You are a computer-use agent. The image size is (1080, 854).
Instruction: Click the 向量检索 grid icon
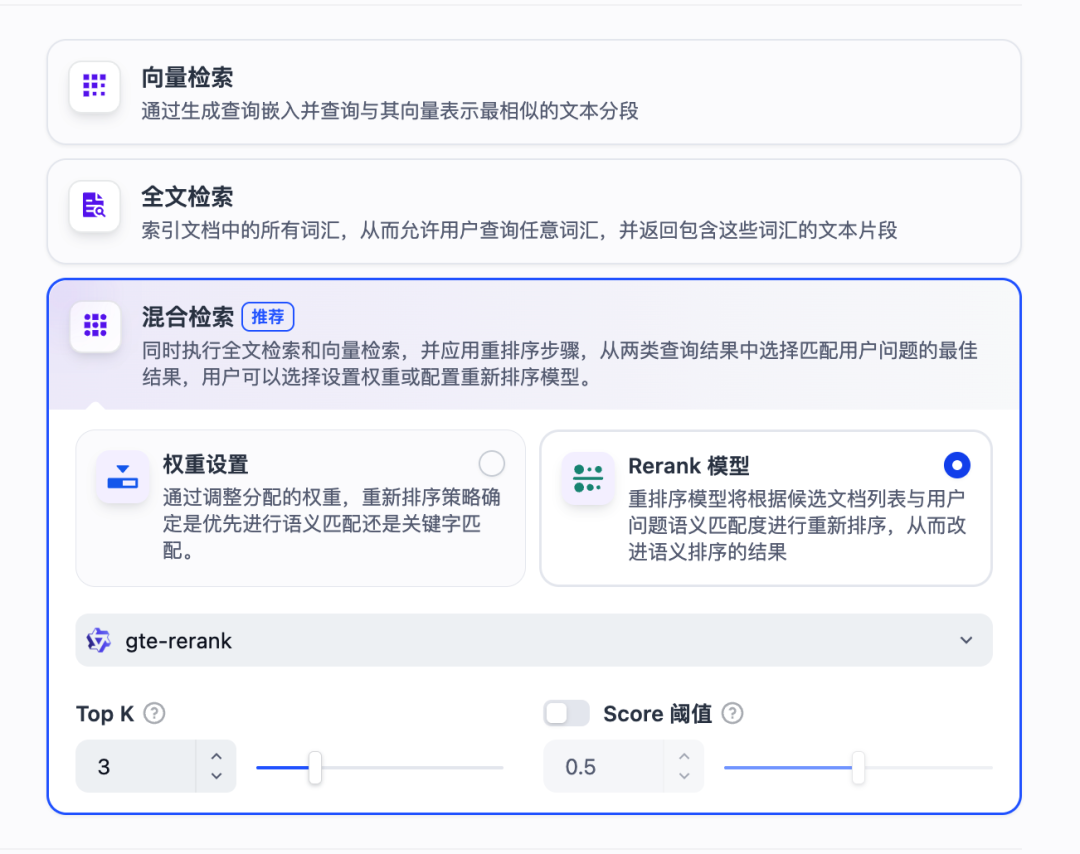click(x=93, y=86)
